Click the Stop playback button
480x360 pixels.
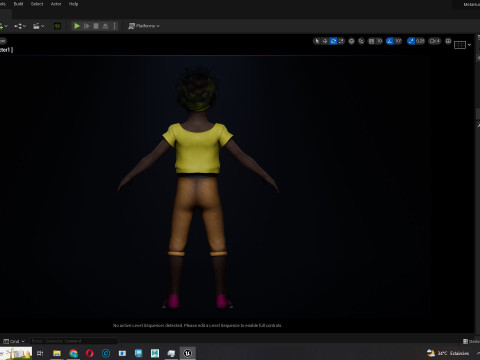coord(96,26)
